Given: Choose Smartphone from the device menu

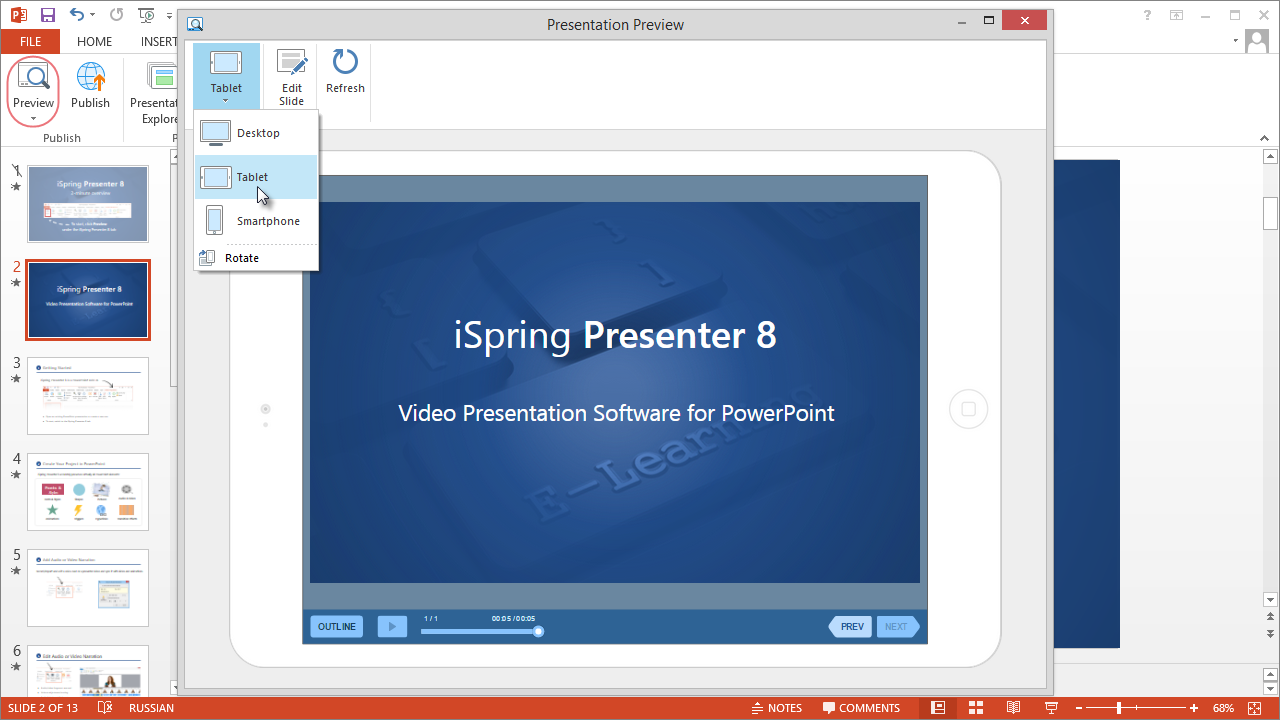Looking at the screenshot, I should [257, 221].
